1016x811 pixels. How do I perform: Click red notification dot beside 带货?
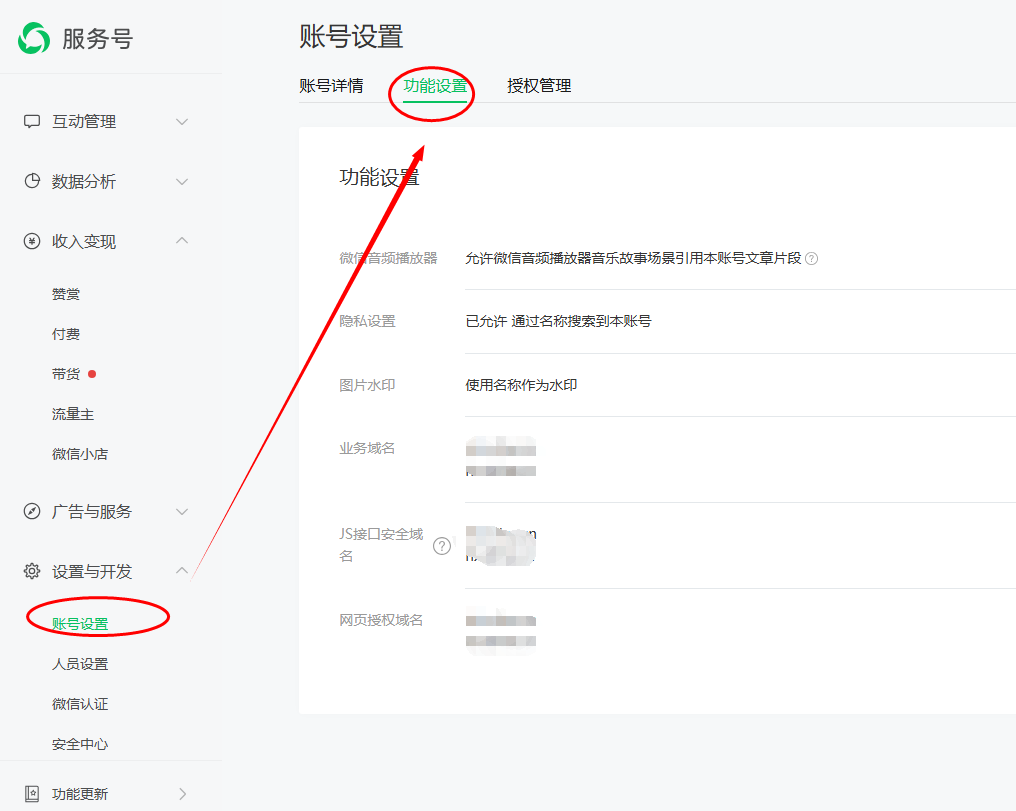click(92, 374)
